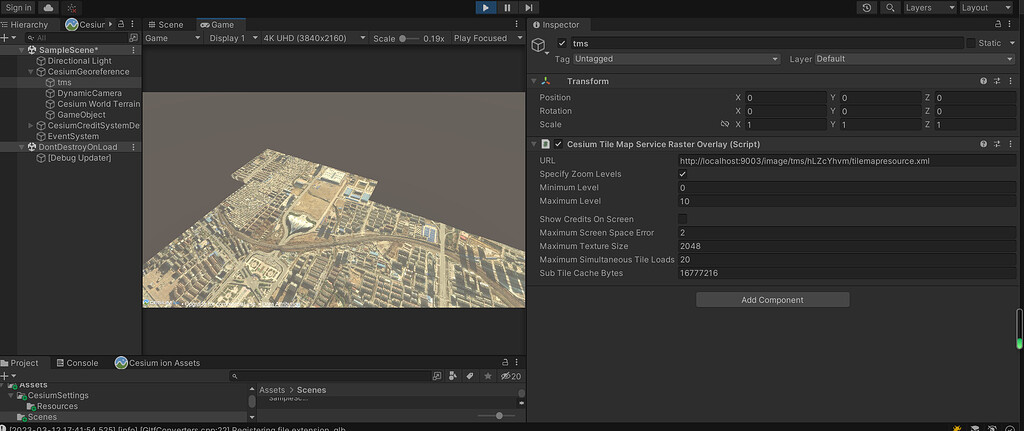Click the favorites star icon in Project
The image size is (1024, 431).
(487, 376)
